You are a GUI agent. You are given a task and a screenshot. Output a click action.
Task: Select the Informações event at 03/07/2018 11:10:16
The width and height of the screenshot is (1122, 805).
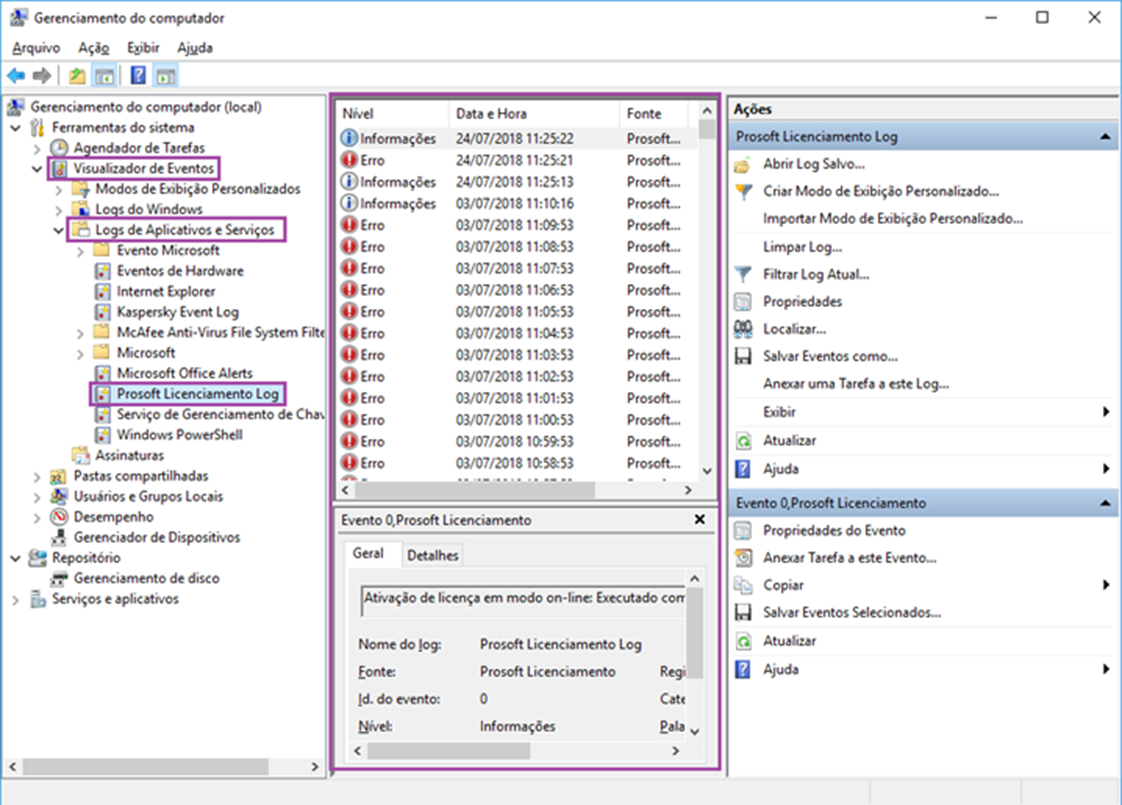pyautogui.click(x=517, y=204)
